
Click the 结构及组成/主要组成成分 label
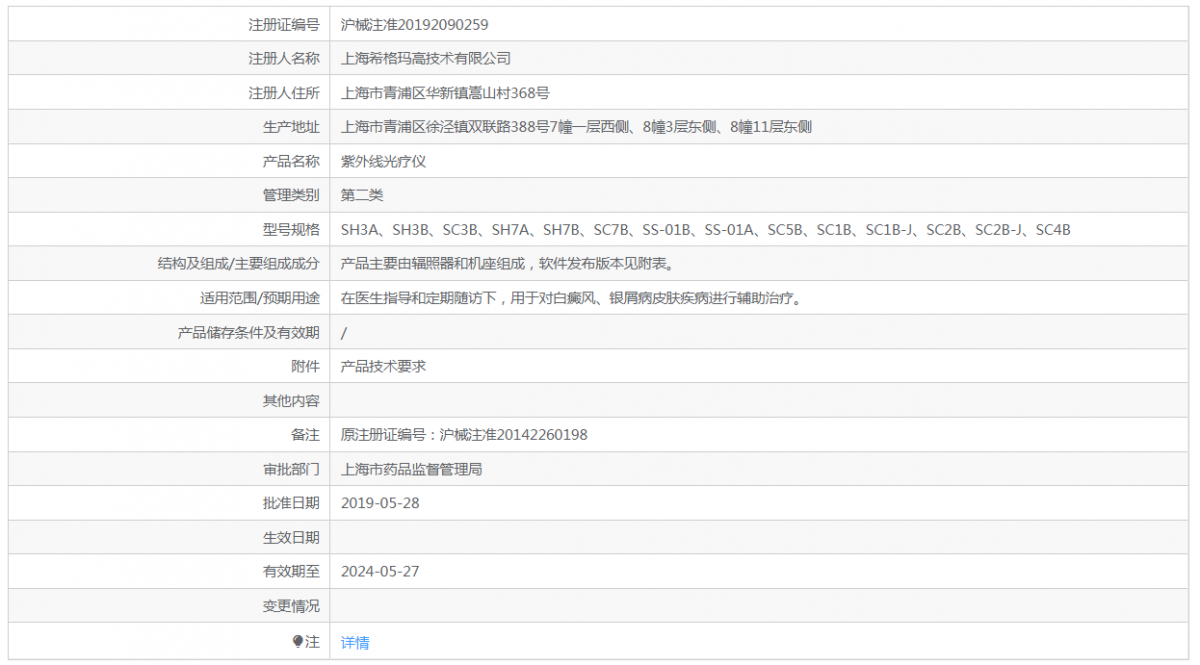[239, 264]
